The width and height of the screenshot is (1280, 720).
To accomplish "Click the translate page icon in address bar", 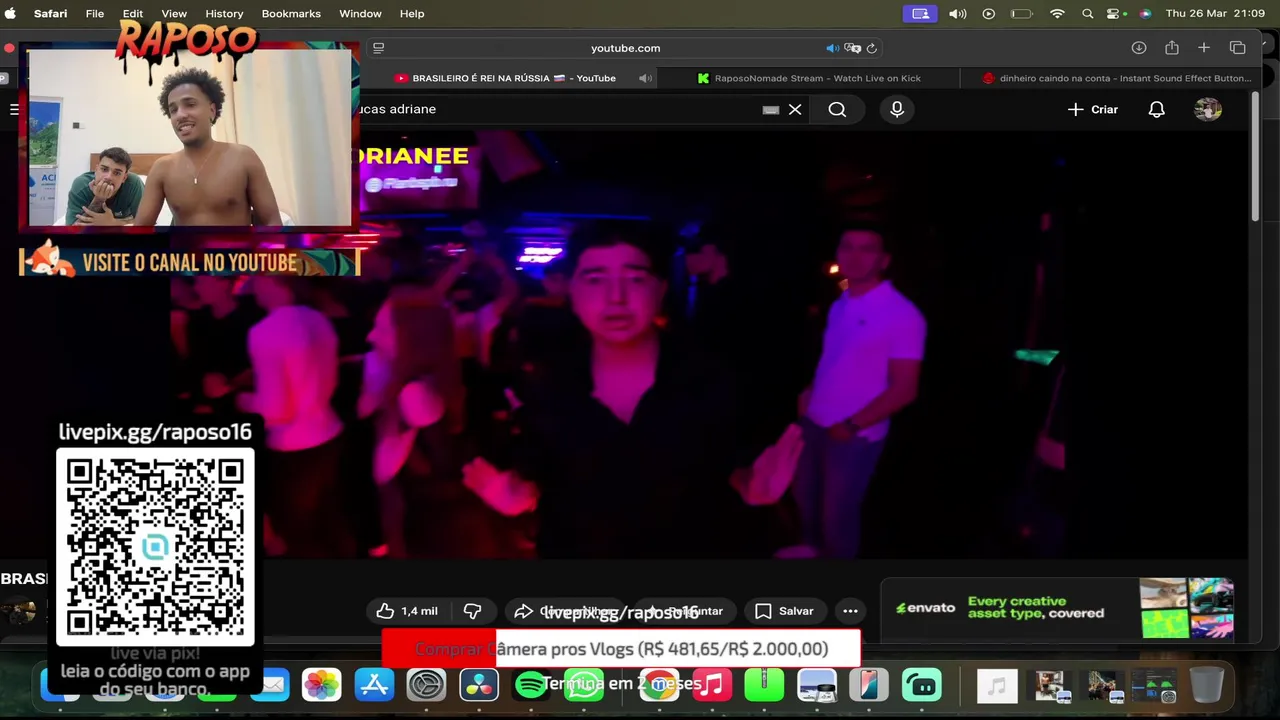I will click(852, 48).
